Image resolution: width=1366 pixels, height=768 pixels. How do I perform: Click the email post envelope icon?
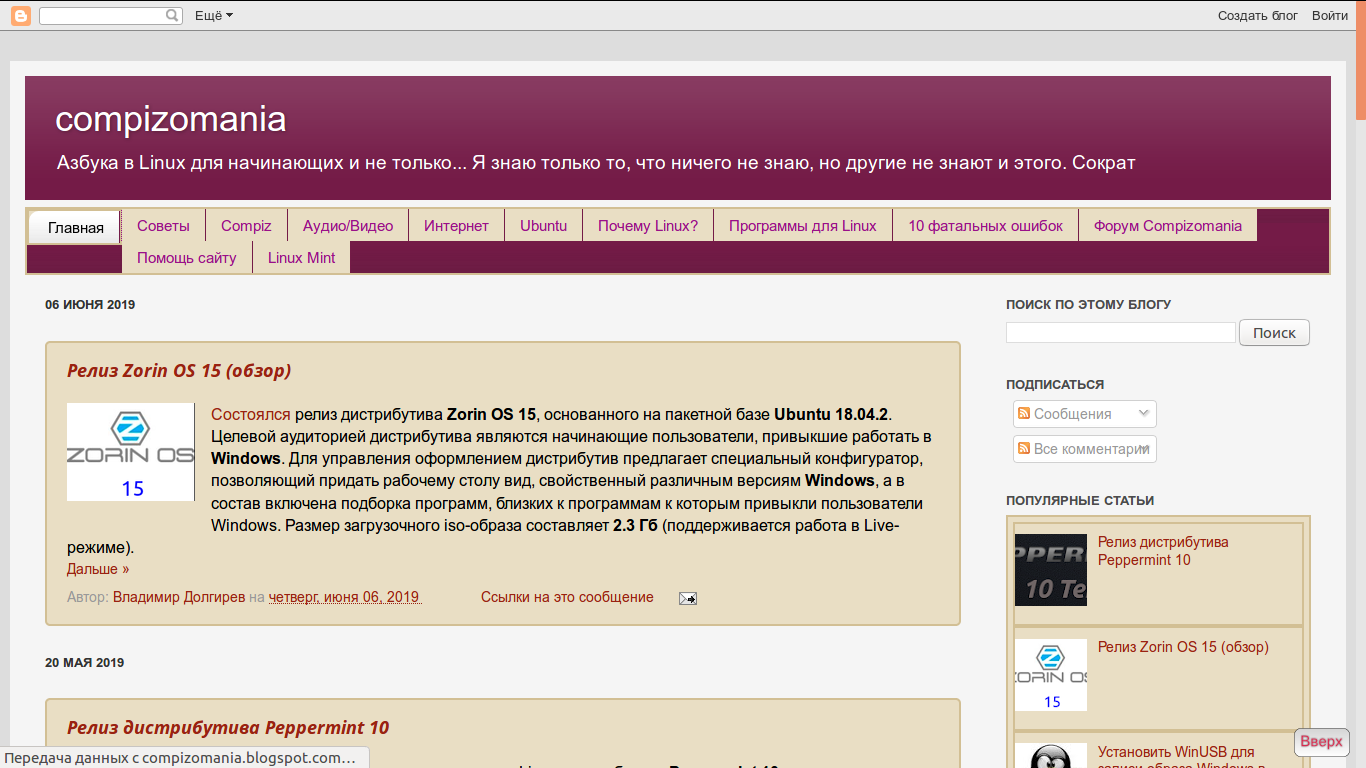687,598
